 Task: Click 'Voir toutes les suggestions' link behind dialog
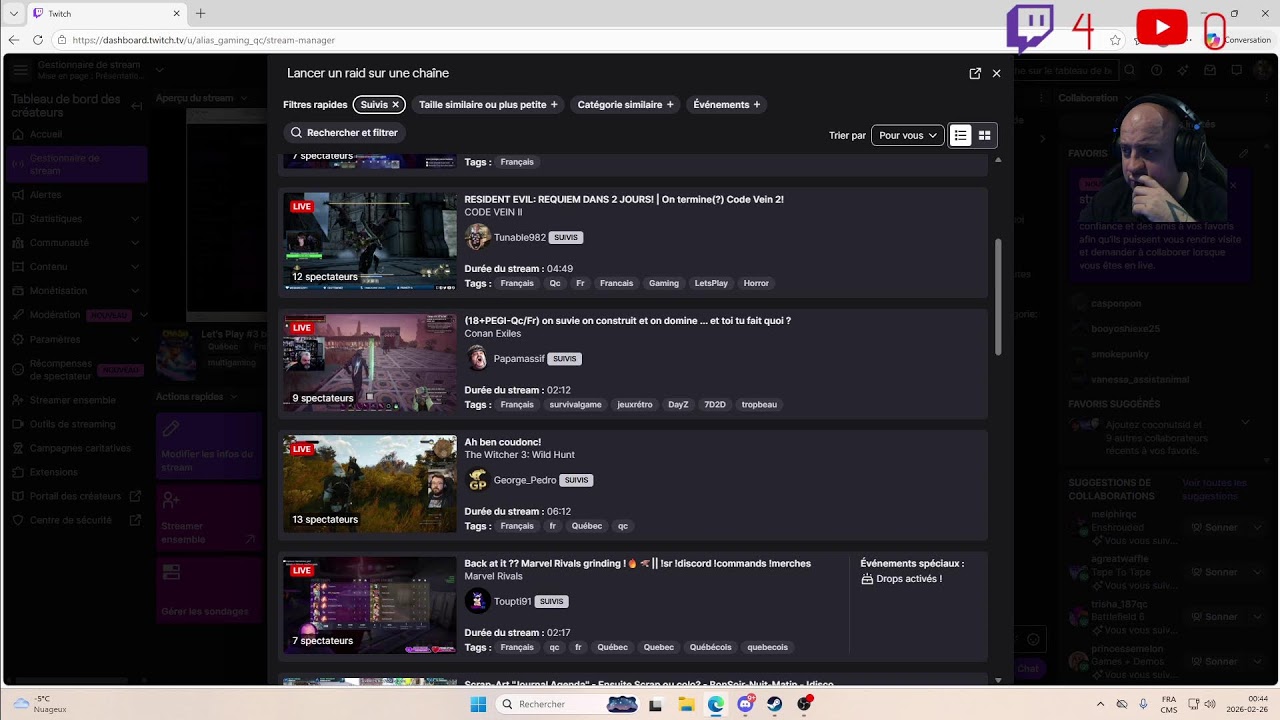click(x=1214, y=489)
